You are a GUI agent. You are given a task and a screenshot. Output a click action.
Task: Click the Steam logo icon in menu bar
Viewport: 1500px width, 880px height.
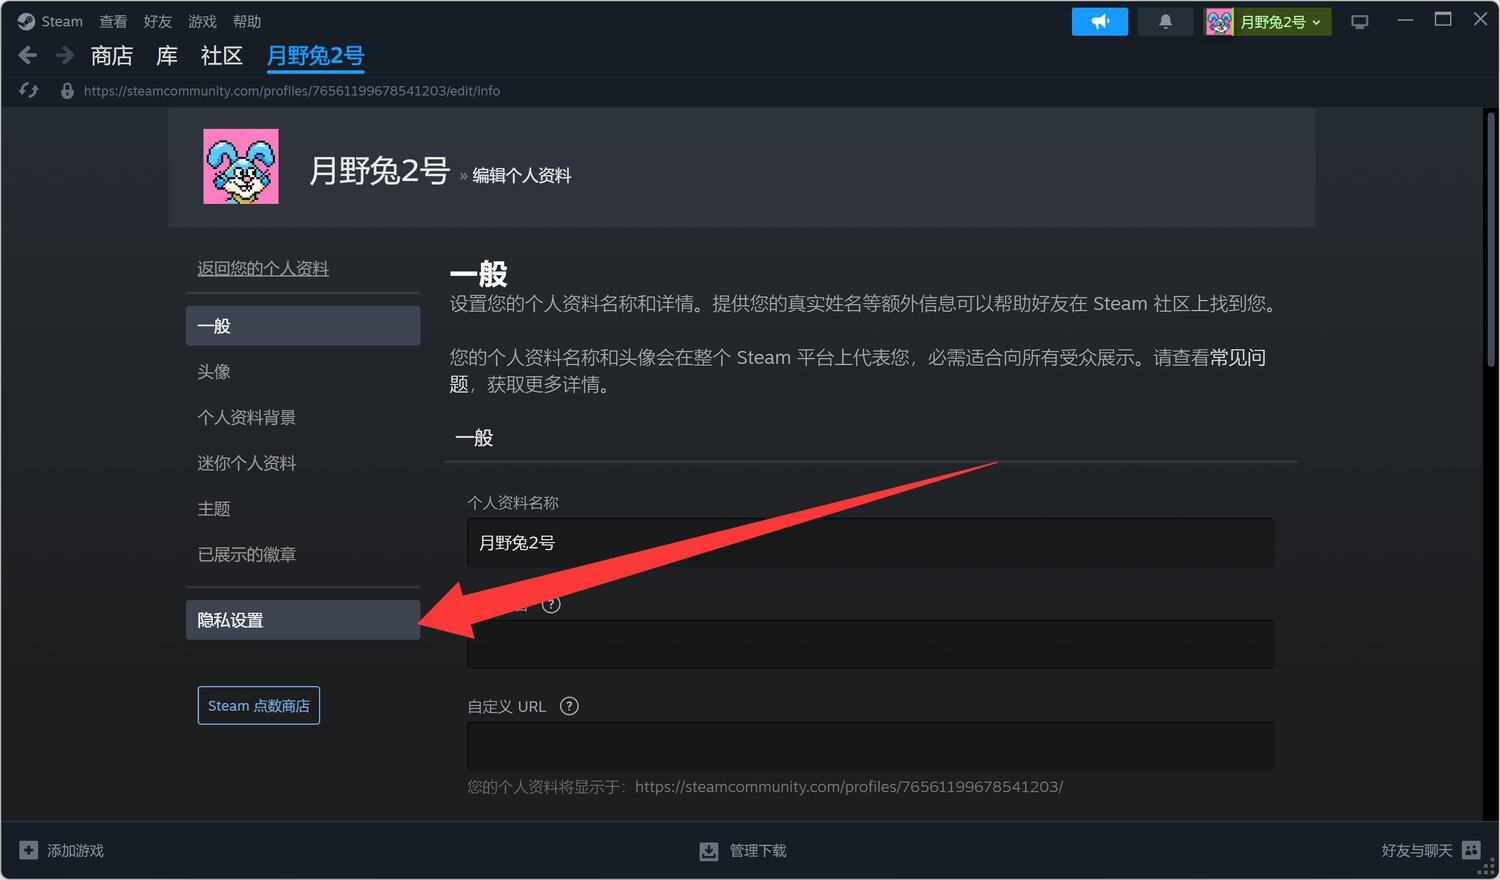tap(26, 21)
